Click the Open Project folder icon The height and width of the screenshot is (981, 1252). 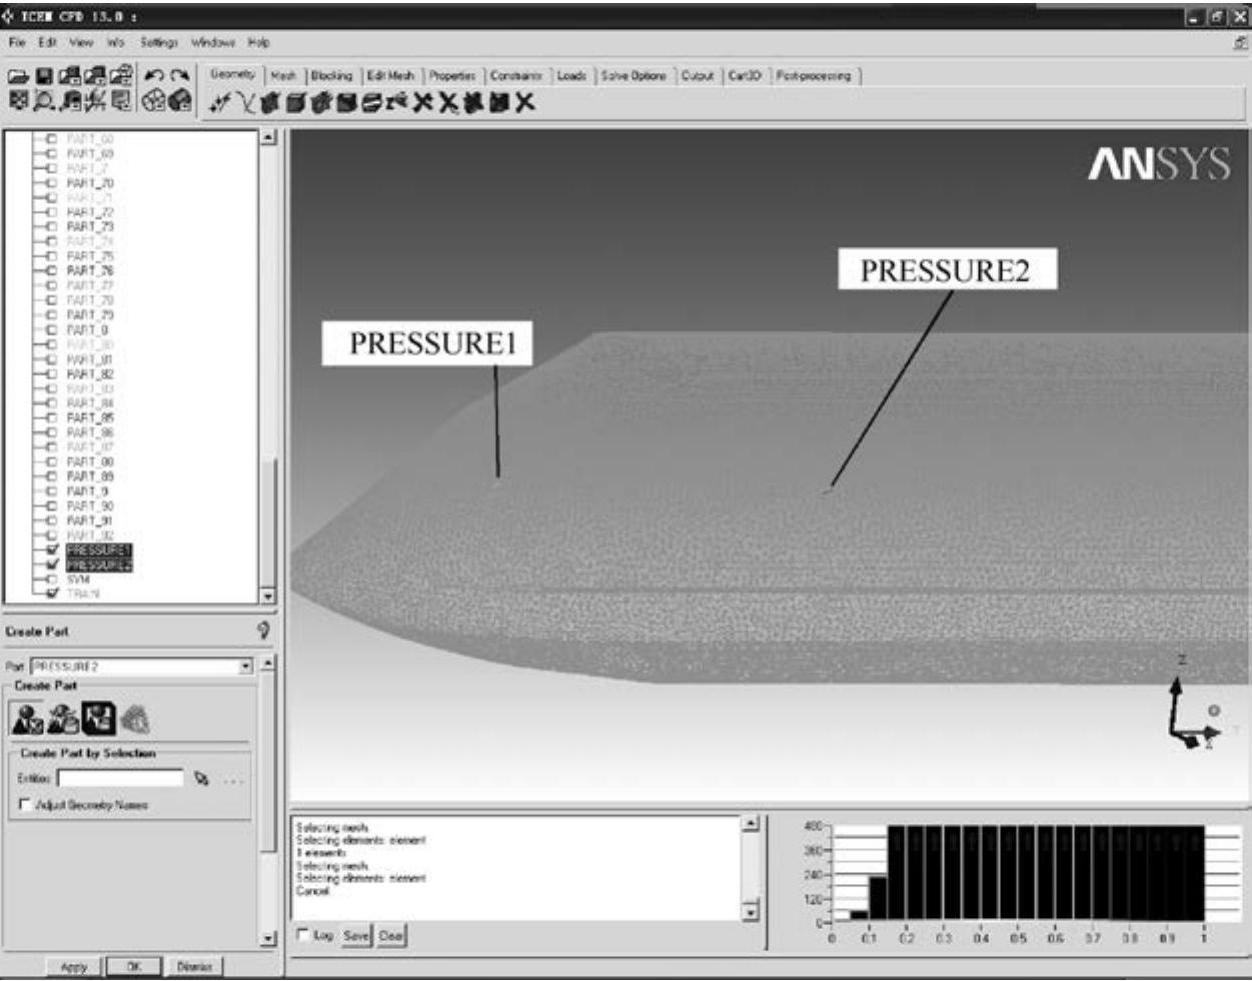click(18, 76)
